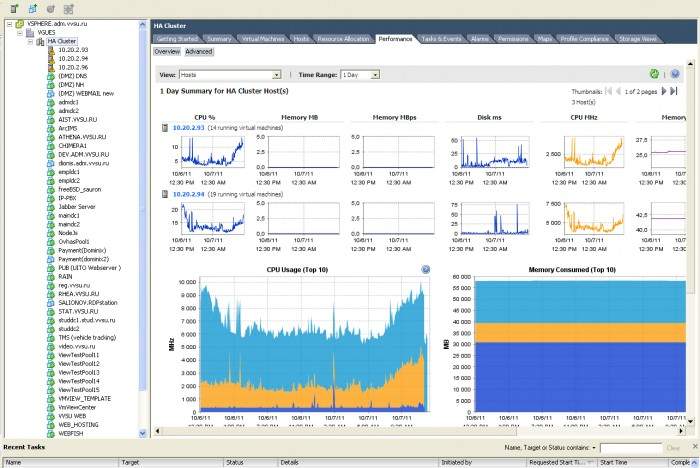Click the refresh icon in the performance toolbar
The image size is (700, 468).
[654, 74]
